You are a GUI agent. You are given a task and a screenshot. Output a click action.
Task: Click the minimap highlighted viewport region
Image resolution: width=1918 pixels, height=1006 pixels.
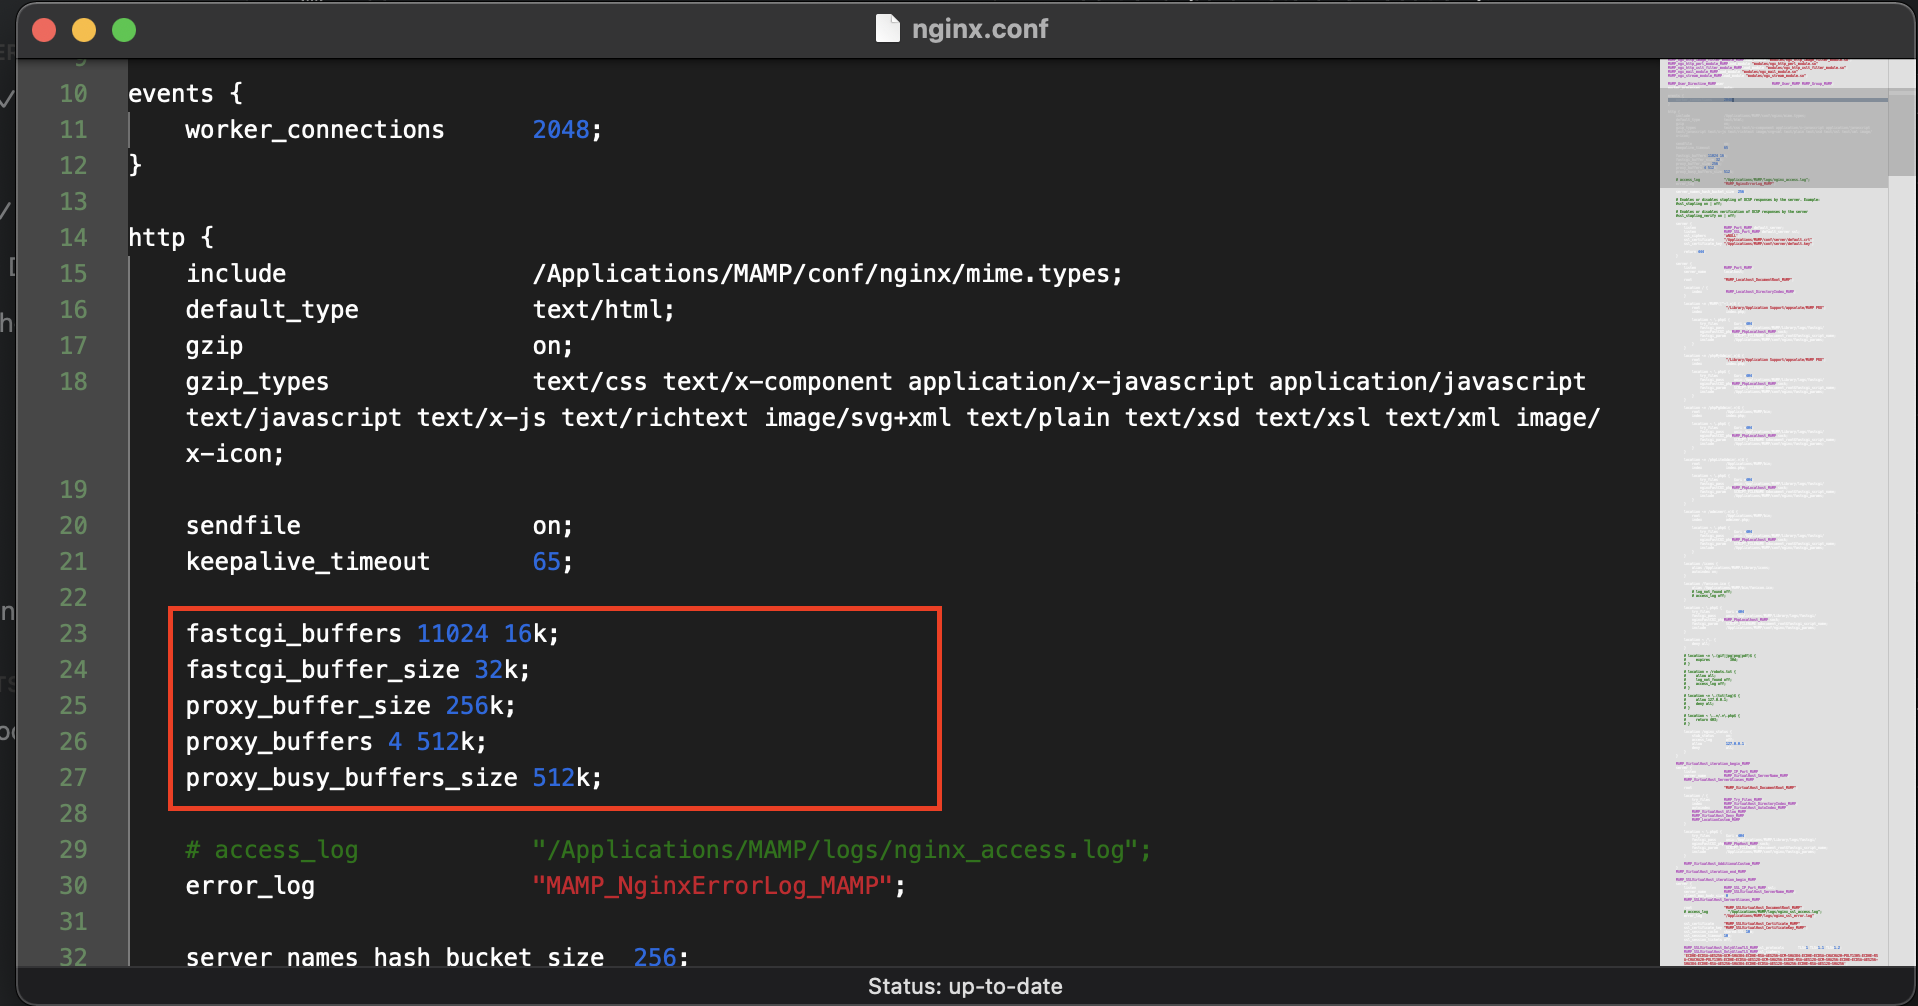(x=1774, y=138)
